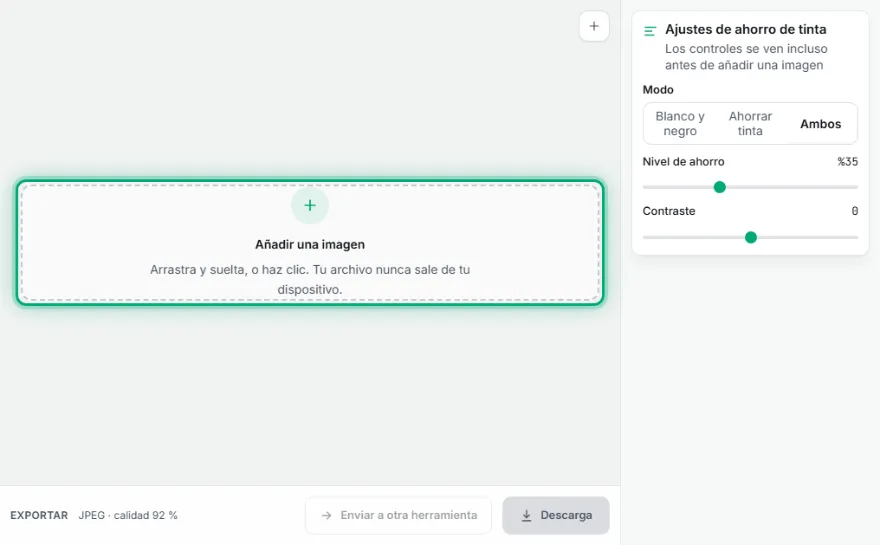Click the download arrow icon in Descarga

[x=526, y=515]
